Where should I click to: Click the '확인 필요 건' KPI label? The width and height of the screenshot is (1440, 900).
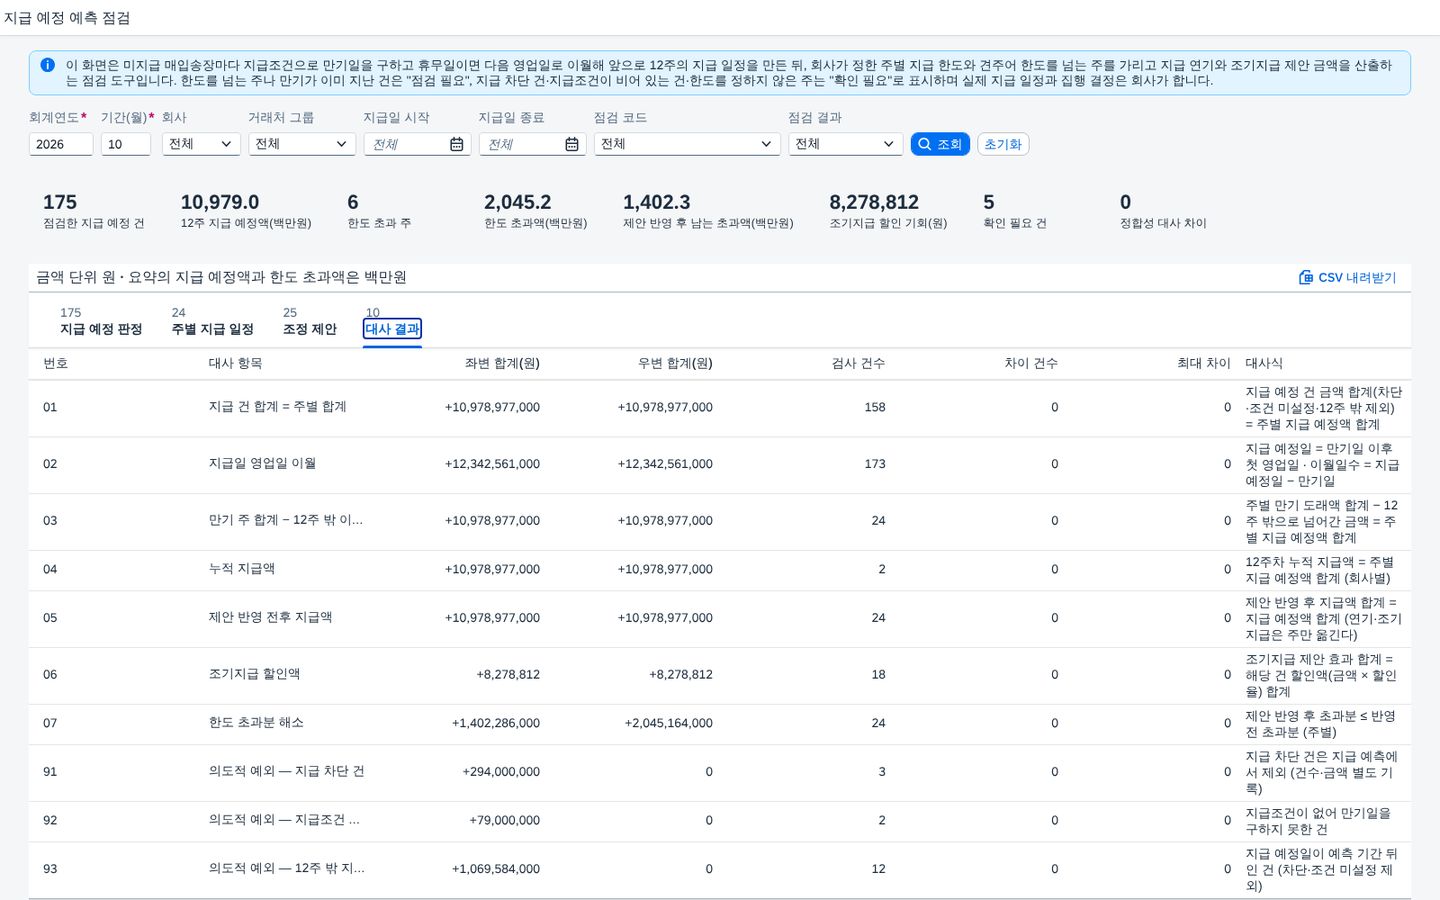1015,223
